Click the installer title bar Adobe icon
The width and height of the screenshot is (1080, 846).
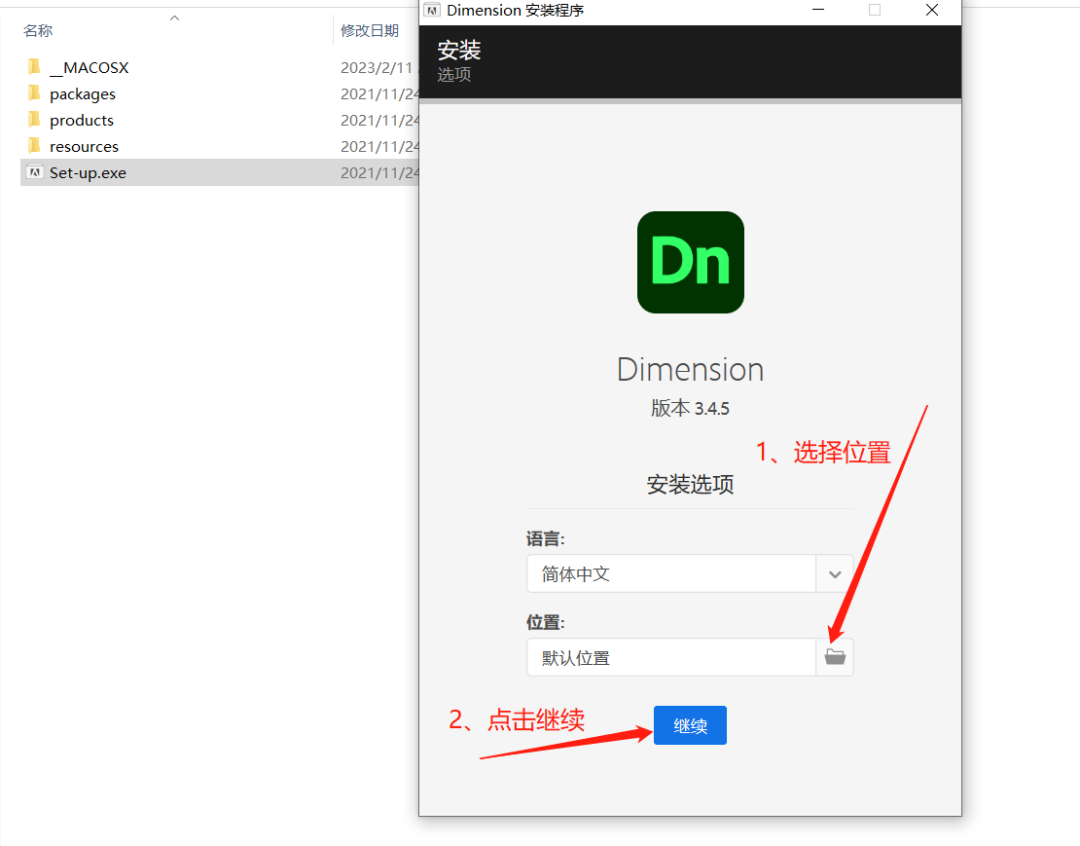(x=431, y=10)
